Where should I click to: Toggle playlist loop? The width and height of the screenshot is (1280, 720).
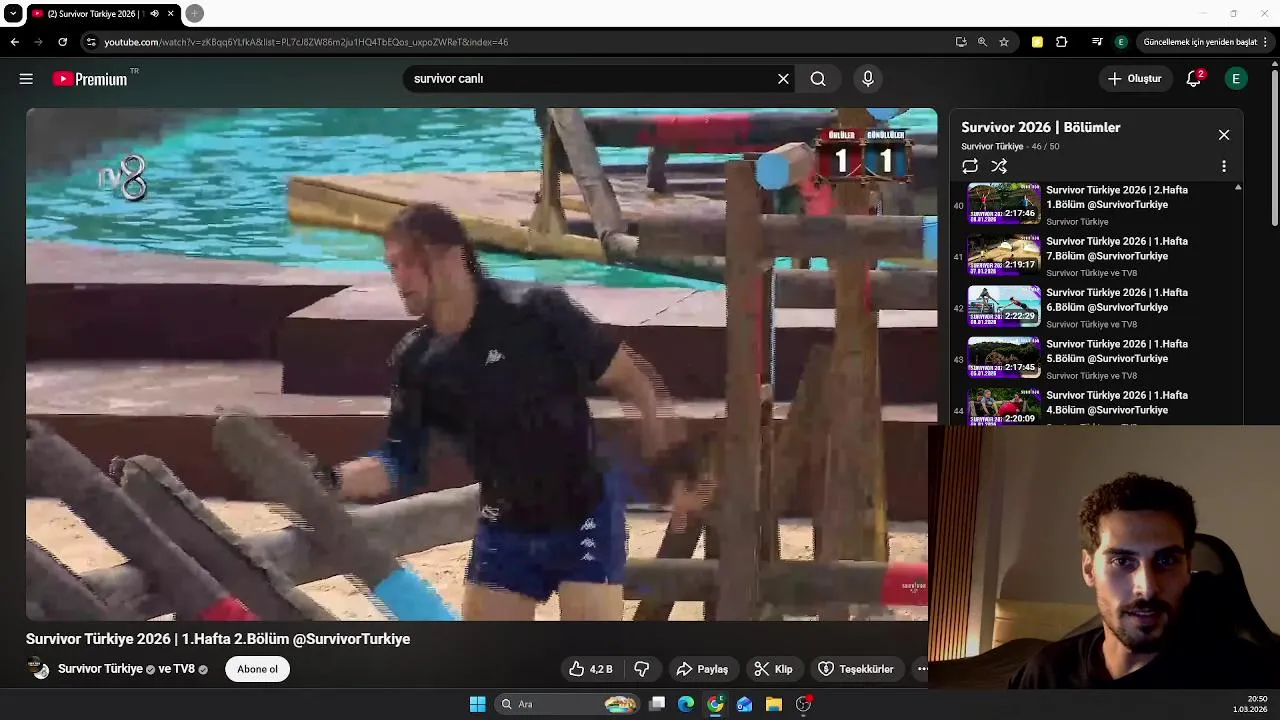969,167
